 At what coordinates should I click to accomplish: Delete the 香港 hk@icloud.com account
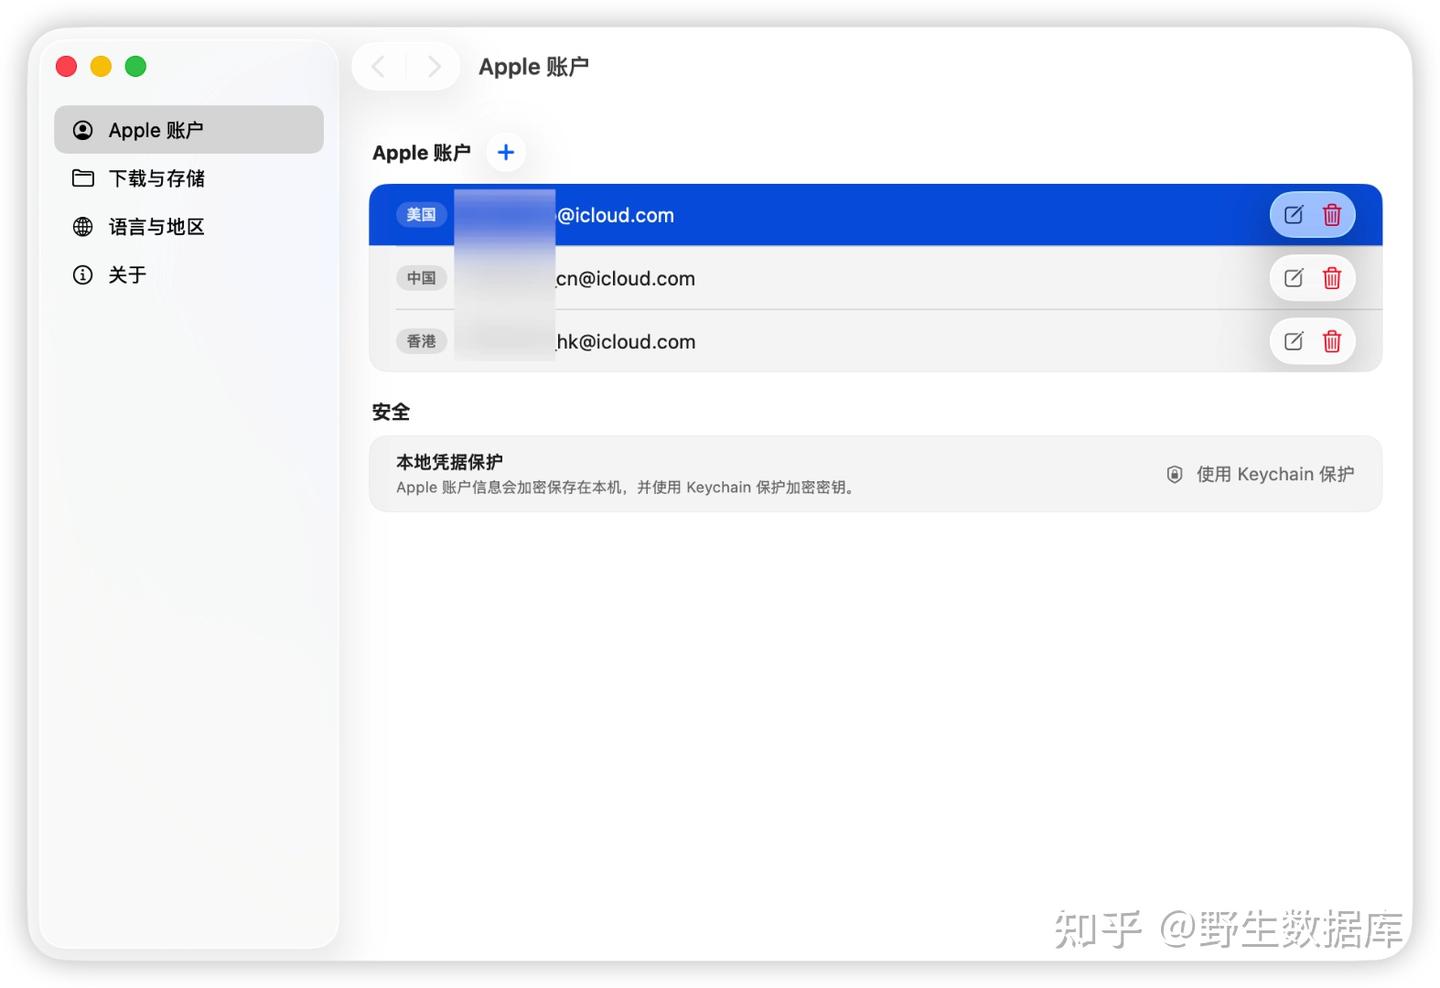coord(1332,341)
